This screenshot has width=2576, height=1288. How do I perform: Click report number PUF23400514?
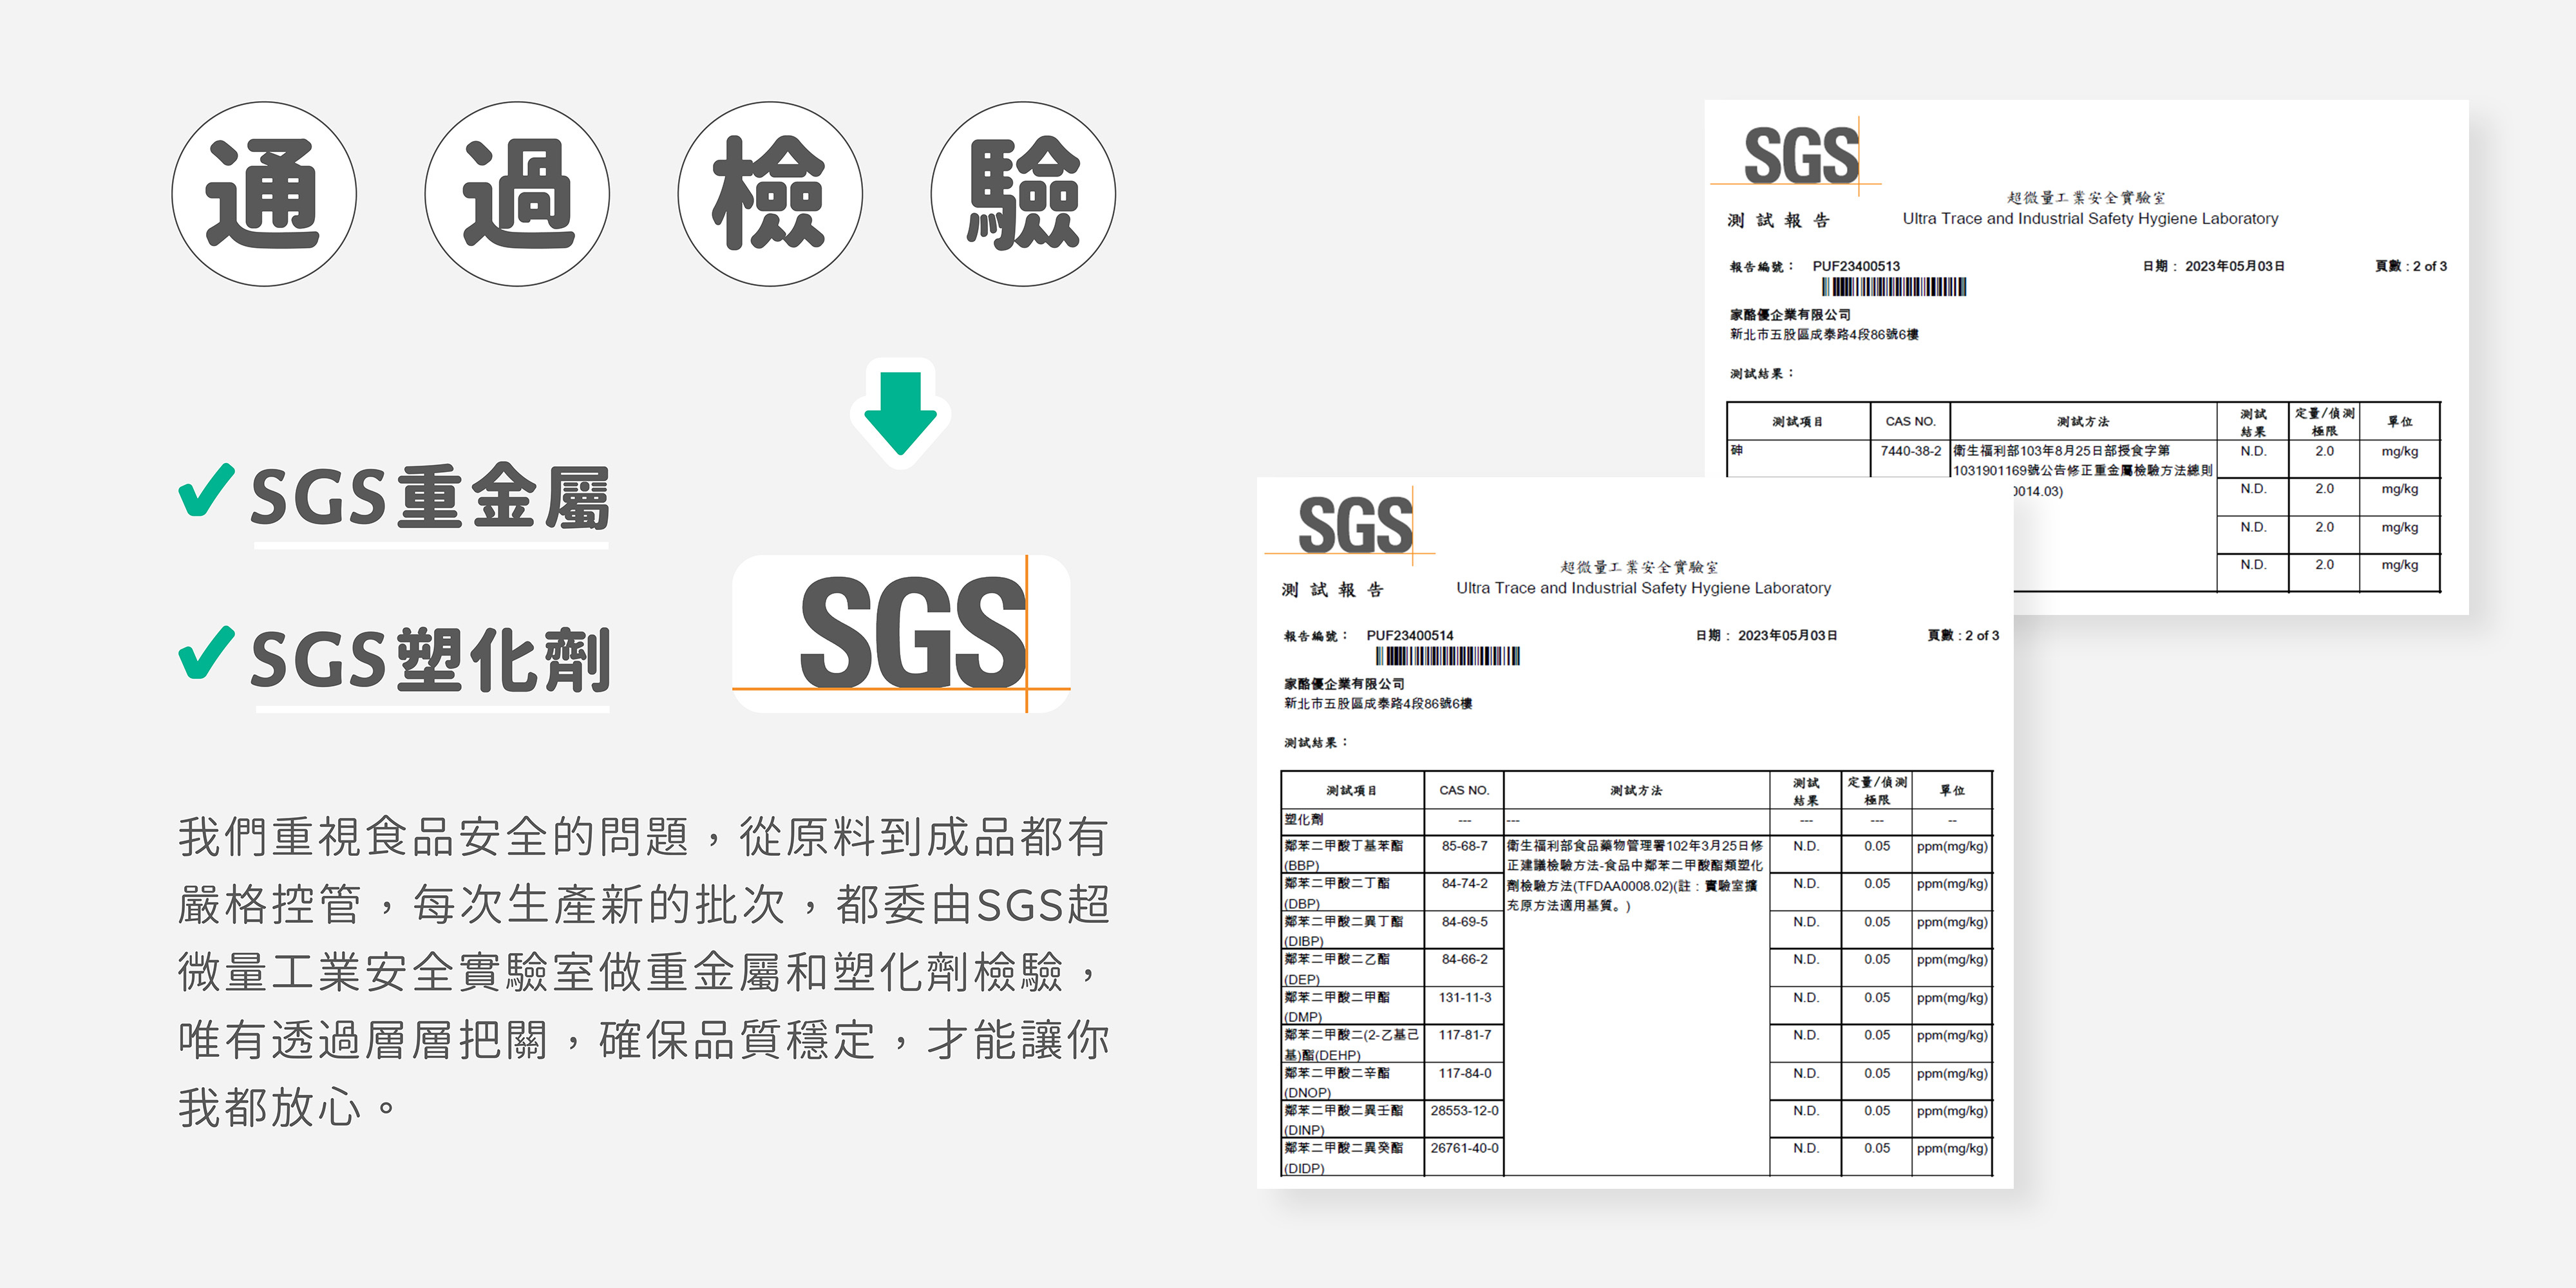1410,635
